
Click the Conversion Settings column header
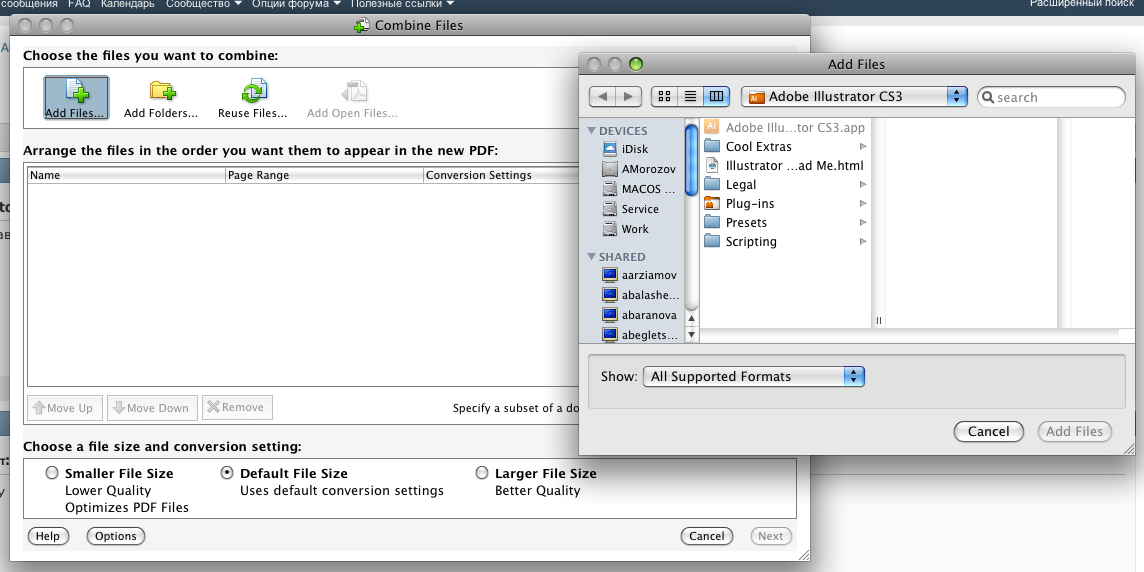(501, 175)
